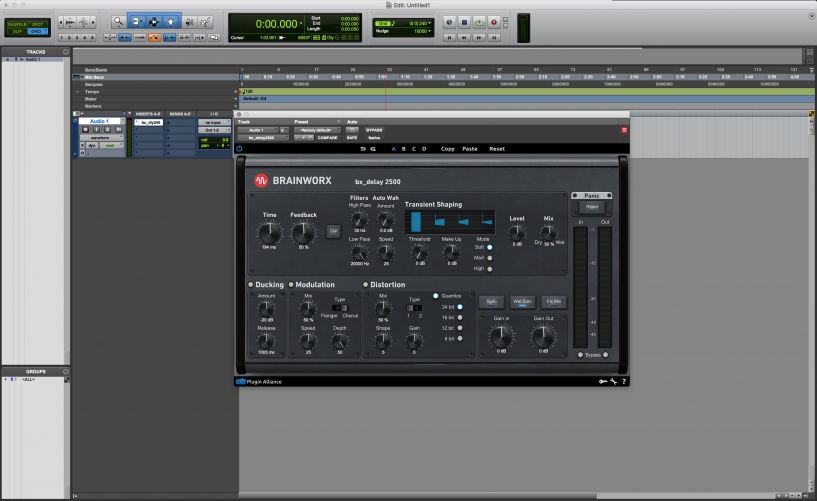817x501 pixels.
Task: Open the Groups list options menu
Action: tap(66, 372)
